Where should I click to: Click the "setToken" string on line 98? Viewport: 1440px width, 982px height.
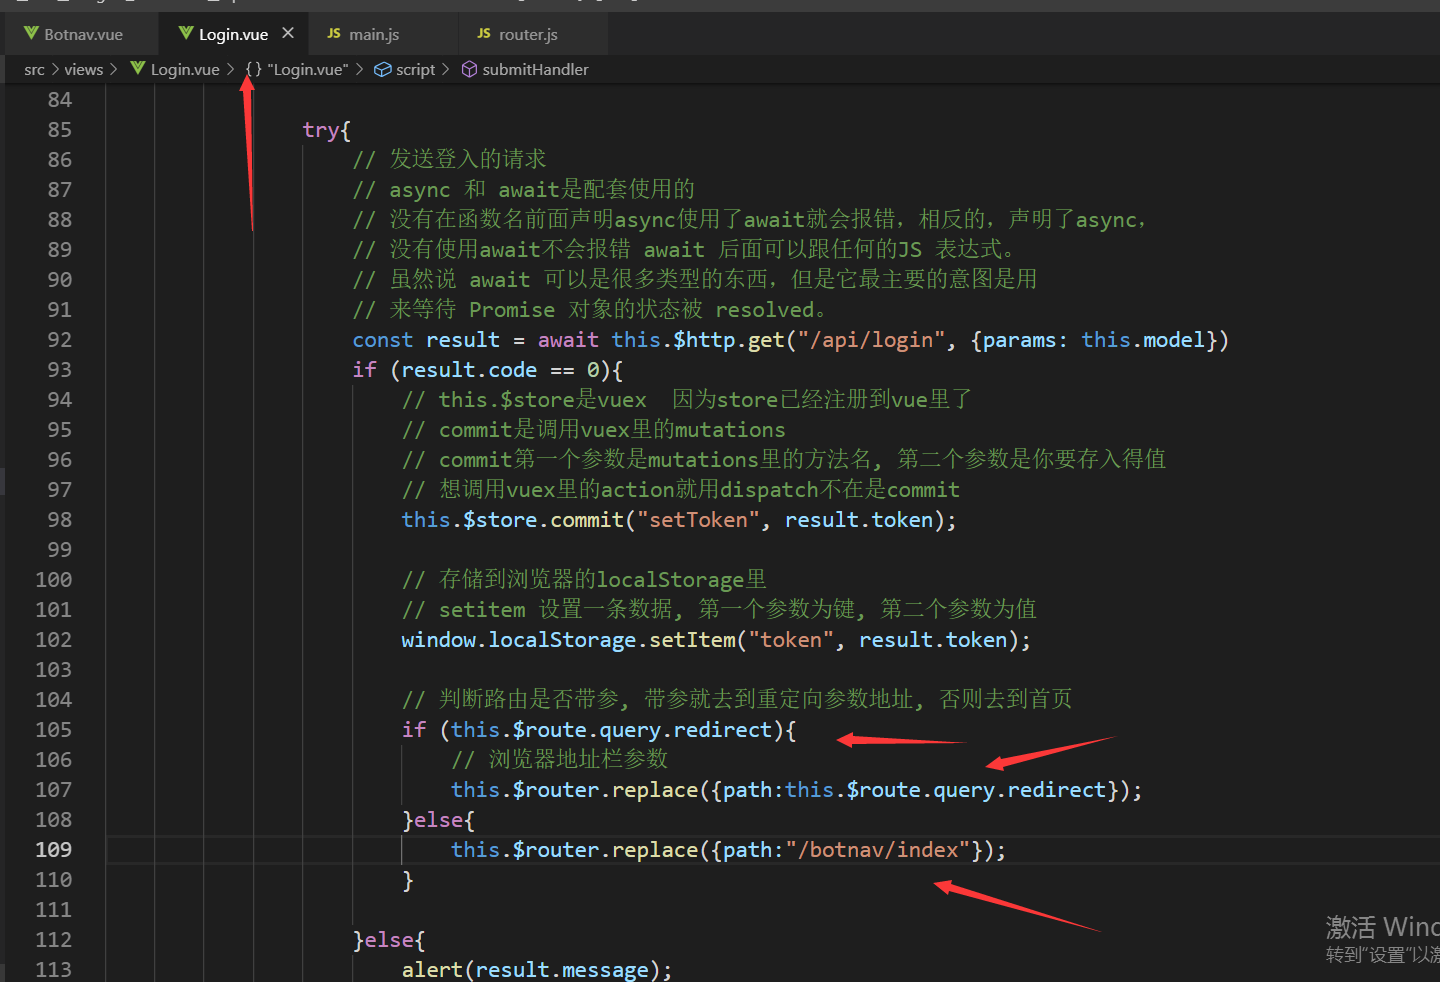coord(698,520)
